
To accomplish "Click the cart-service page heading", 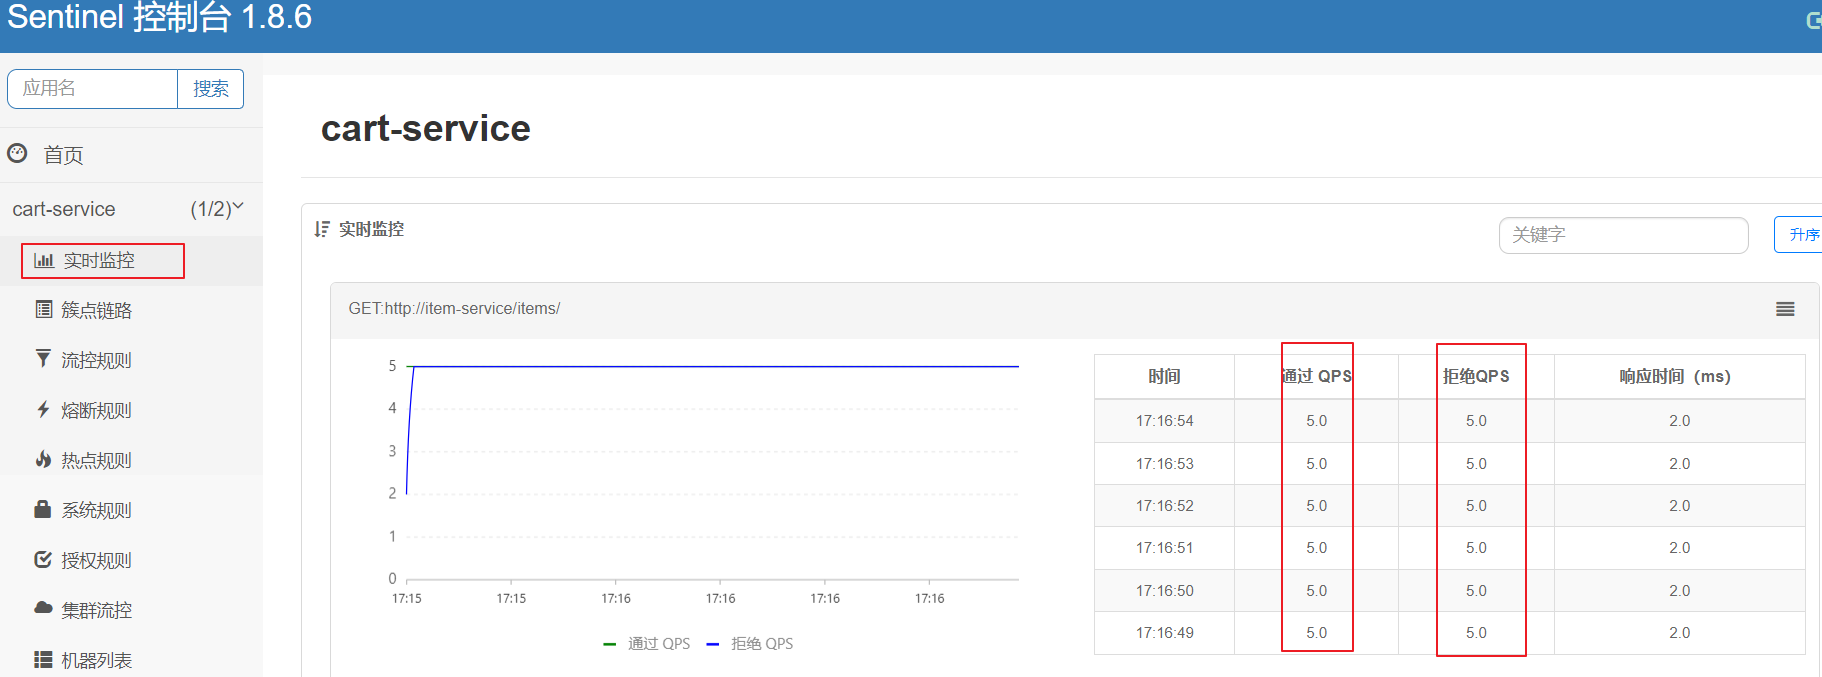I will (426, 129).
